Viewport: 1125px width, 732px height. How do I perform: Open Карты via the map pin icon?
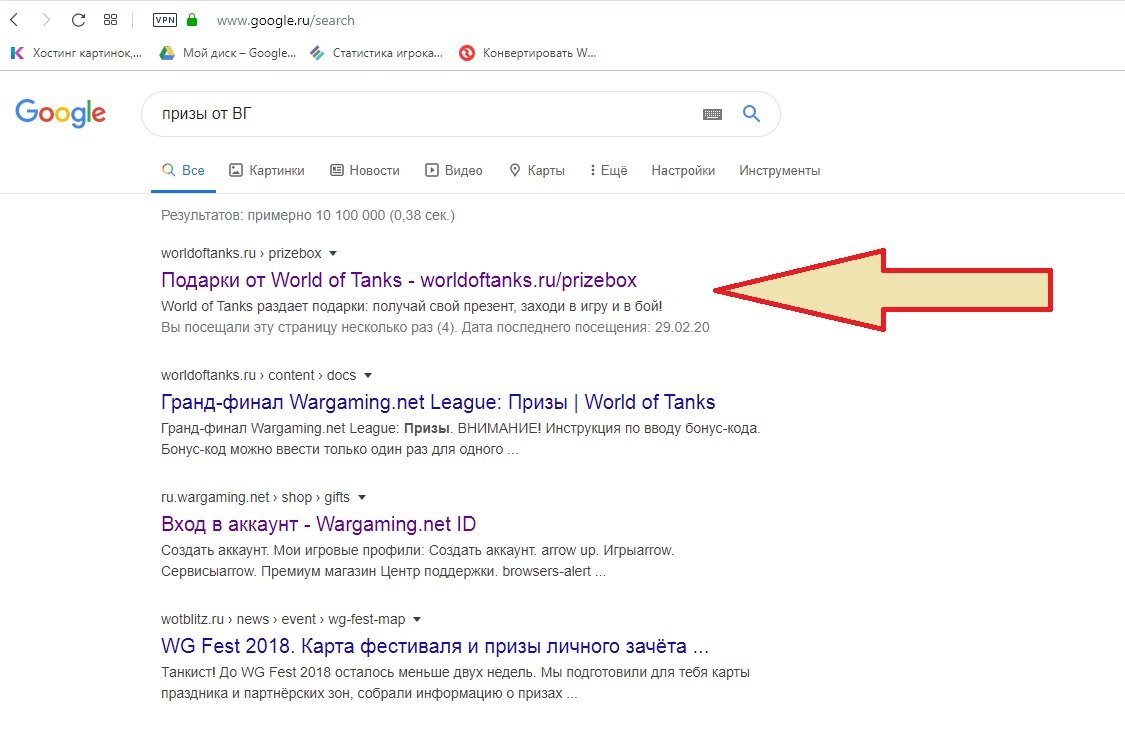515,170
